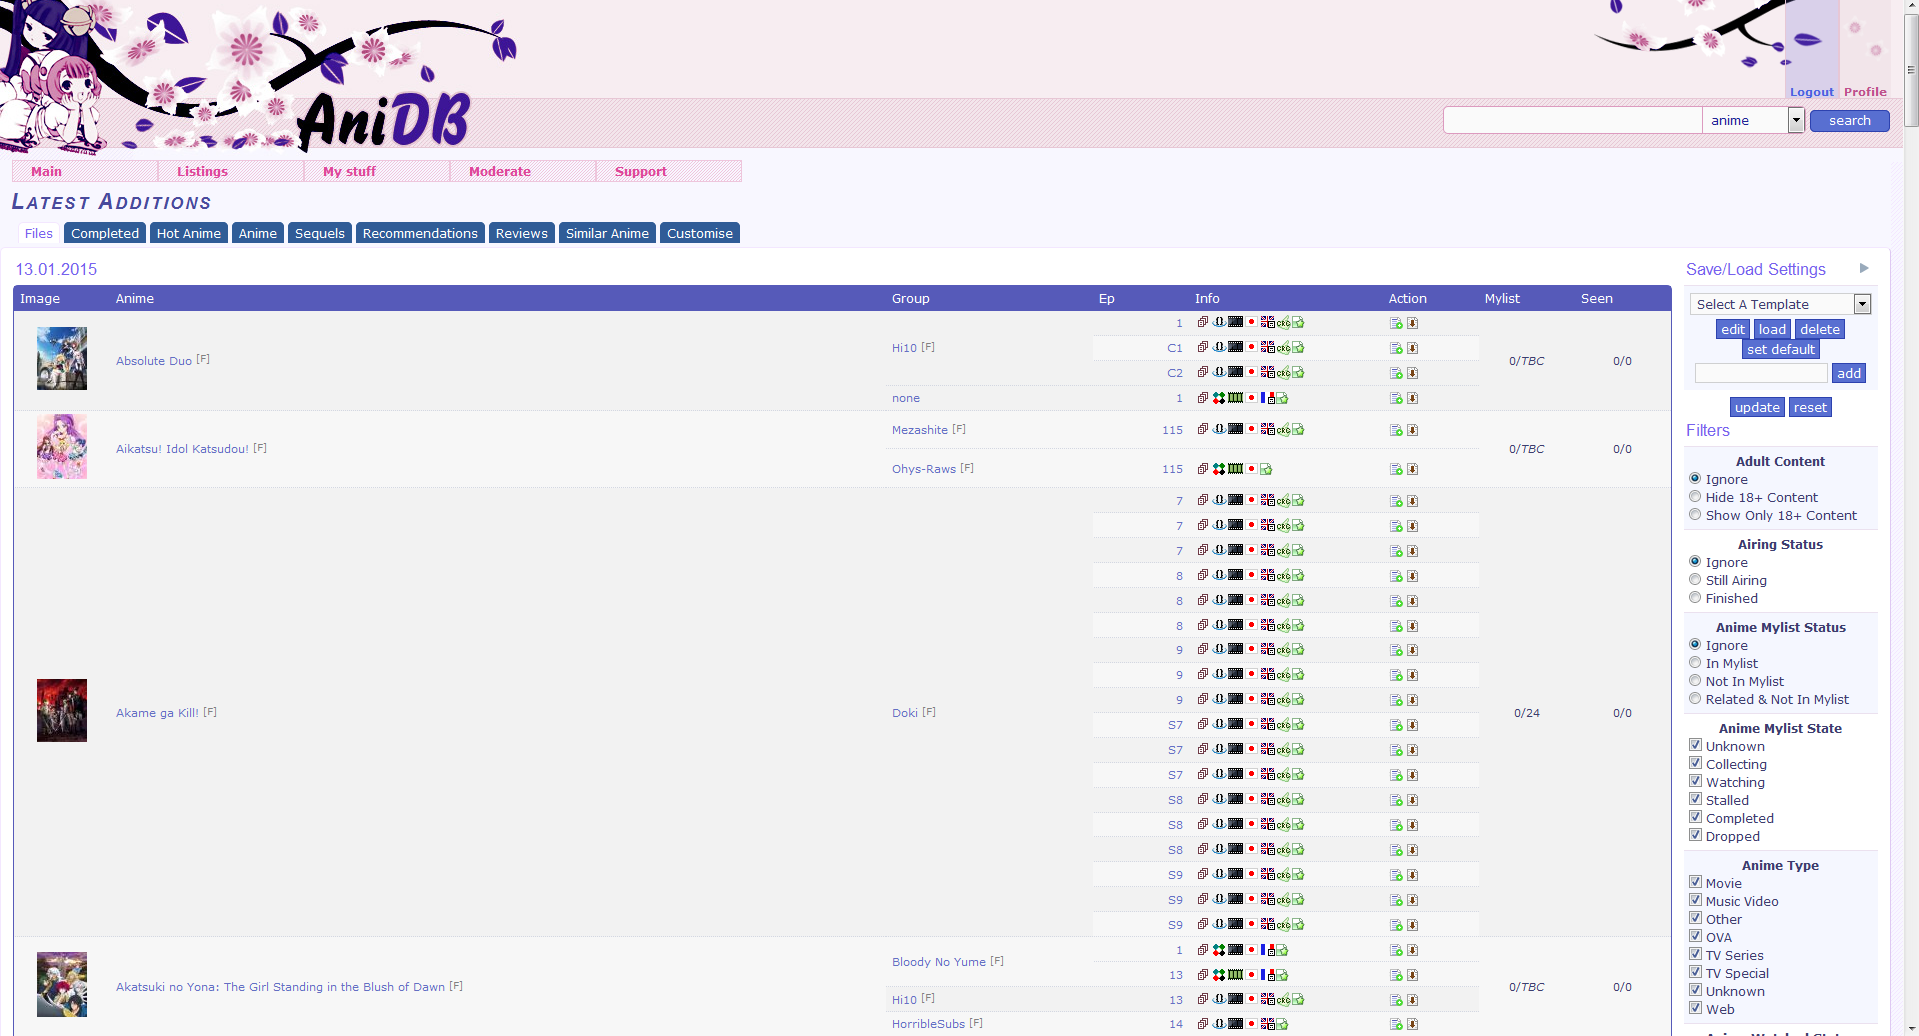Image resolution: width=1919 pixels, height=1036 pixels.
Task: Uncheck Collecting mylist state checkbox
Action: [1695, 763]
